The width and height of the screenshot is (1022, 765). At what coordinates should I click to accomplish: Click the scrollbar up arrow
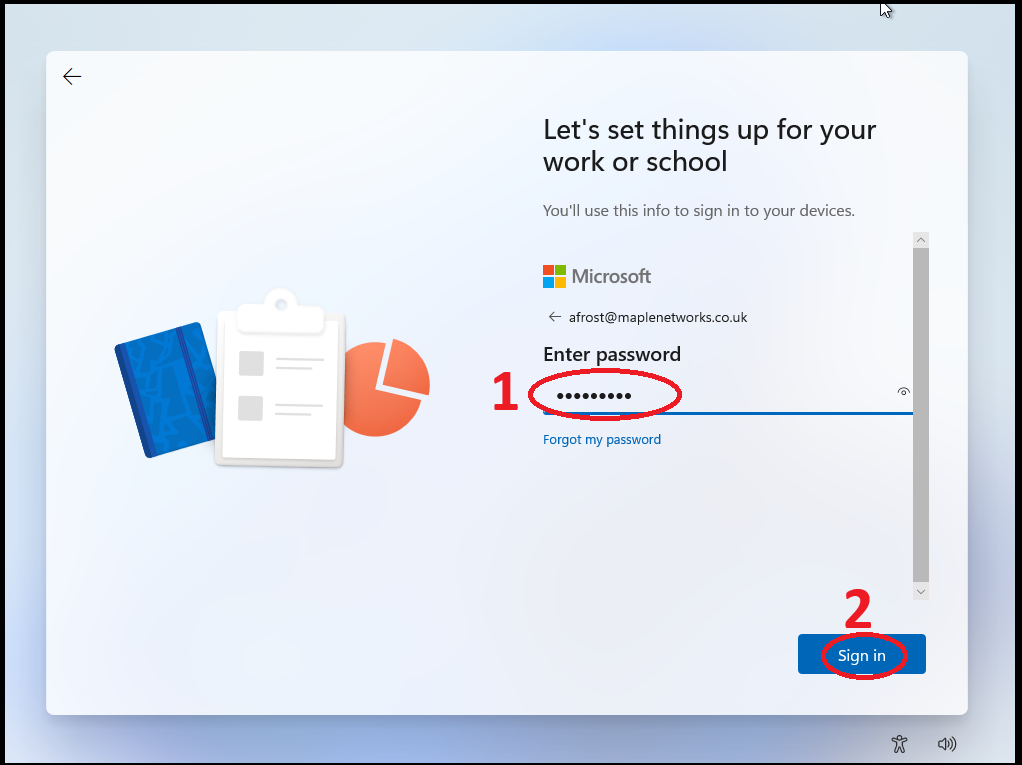pos(921,240)
